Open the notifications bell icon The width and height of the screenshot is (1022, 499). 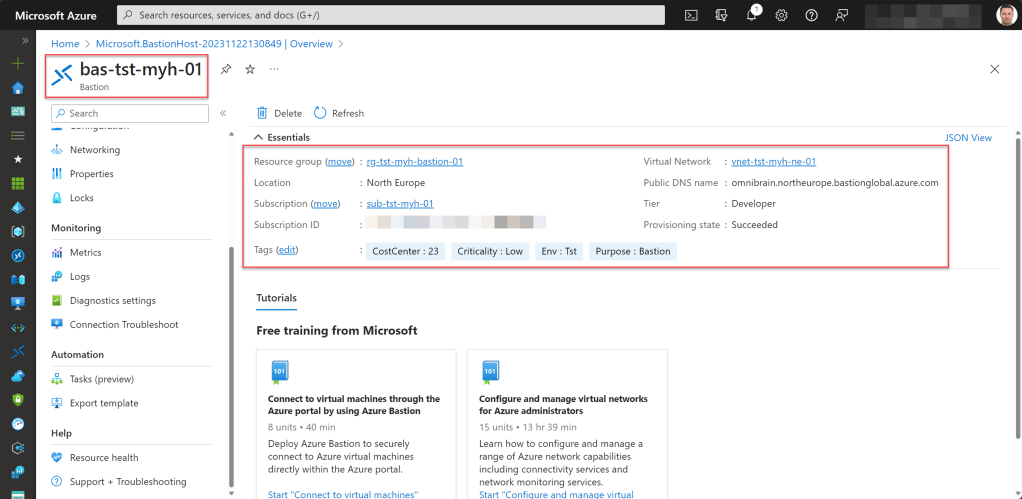click(751, 15)
